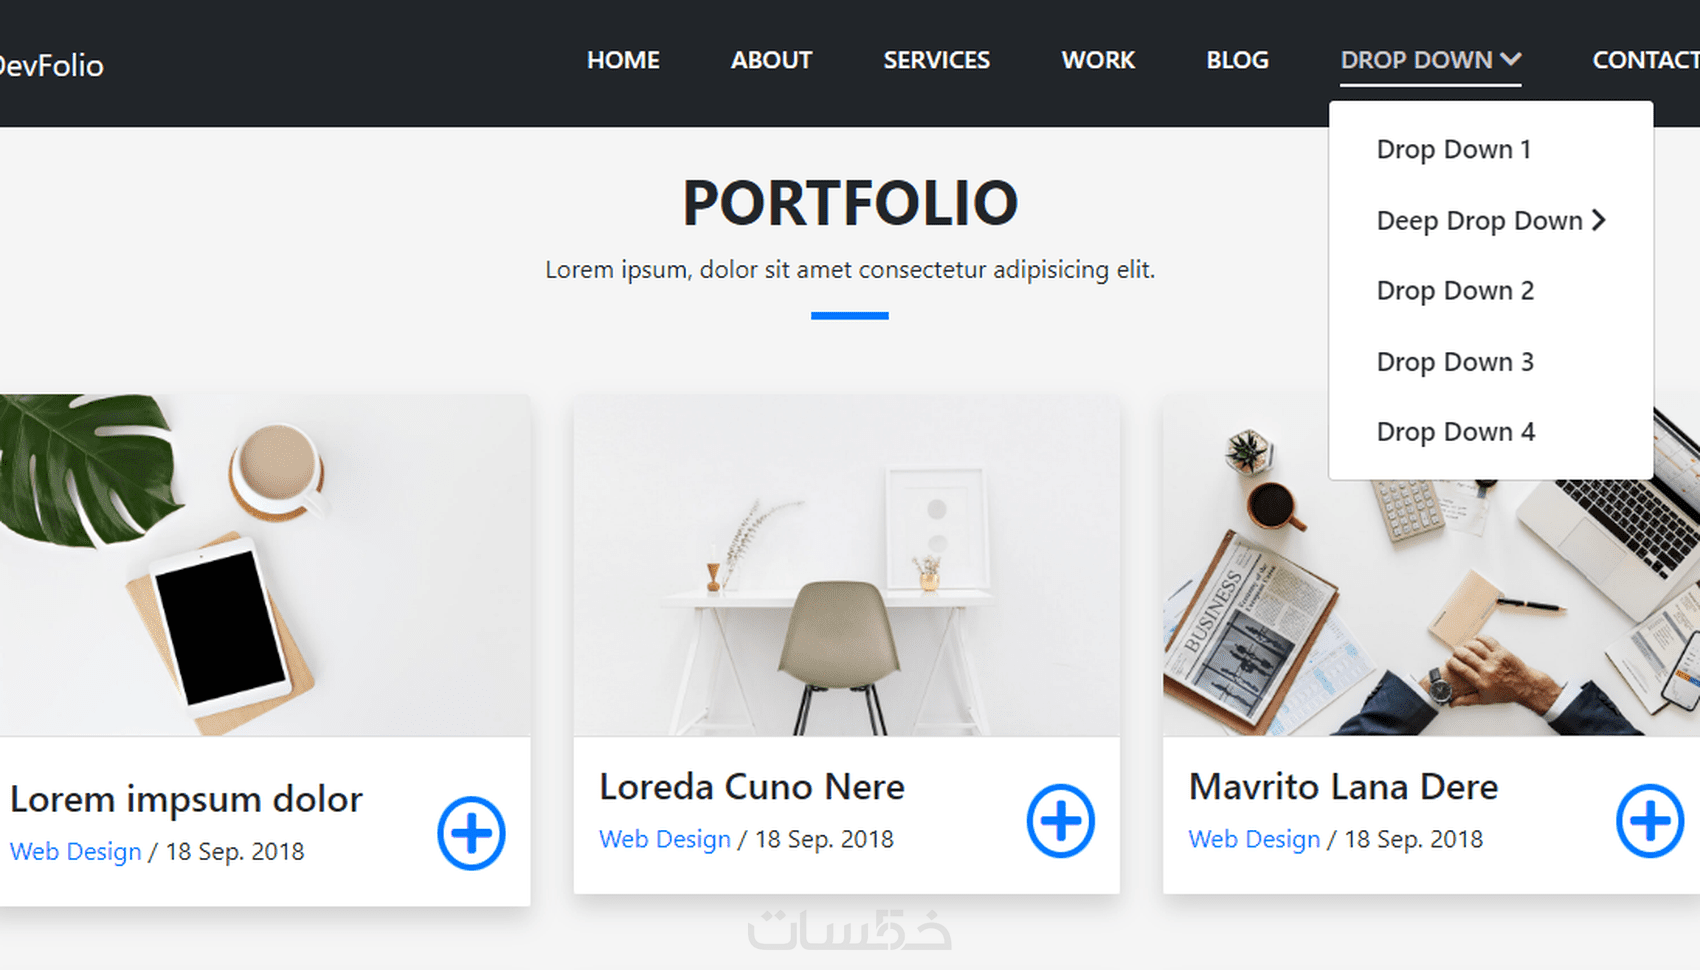
Task: Open the plus icon on Lorem impsum dolor card
Action: pyautogui.click(x=471, y=833)
